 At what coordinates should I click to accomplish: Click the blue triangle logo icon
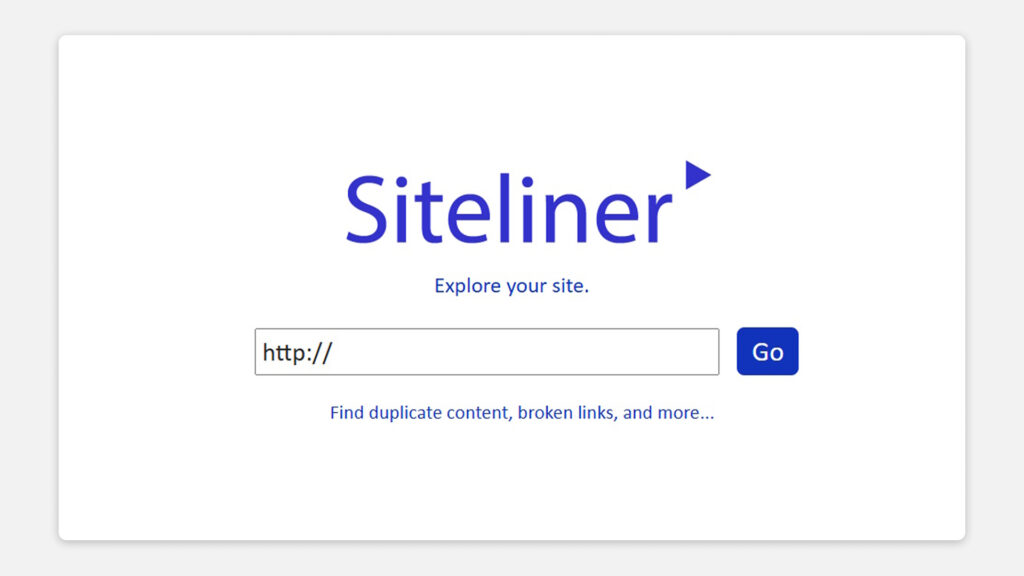[696, 175]
